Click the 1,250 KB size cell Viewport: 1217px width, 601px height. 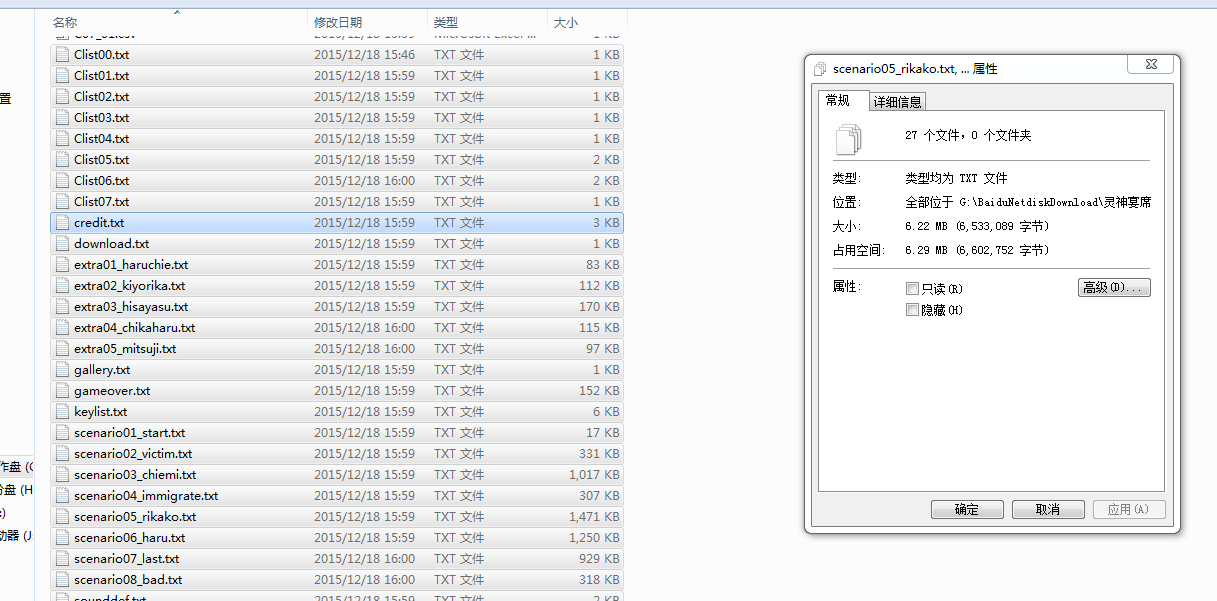[594, 538]
